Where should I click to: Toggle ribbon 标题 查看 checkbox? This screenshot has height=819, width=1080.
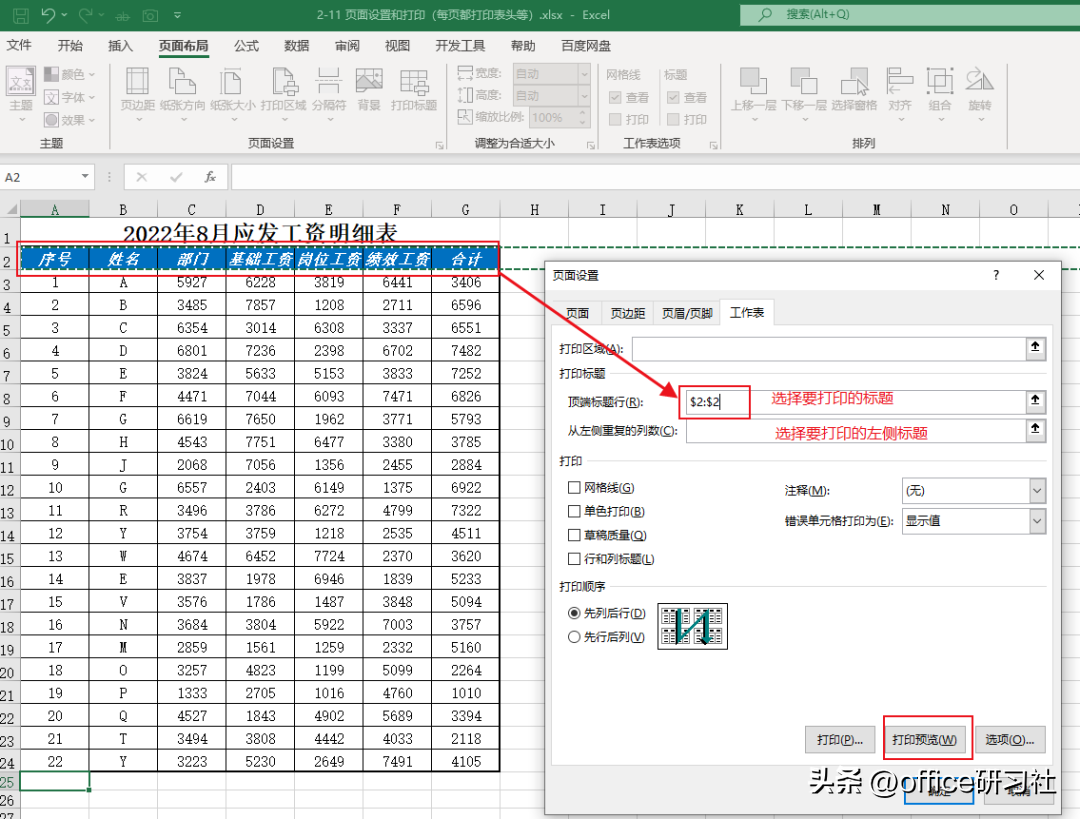coord(673,98)
